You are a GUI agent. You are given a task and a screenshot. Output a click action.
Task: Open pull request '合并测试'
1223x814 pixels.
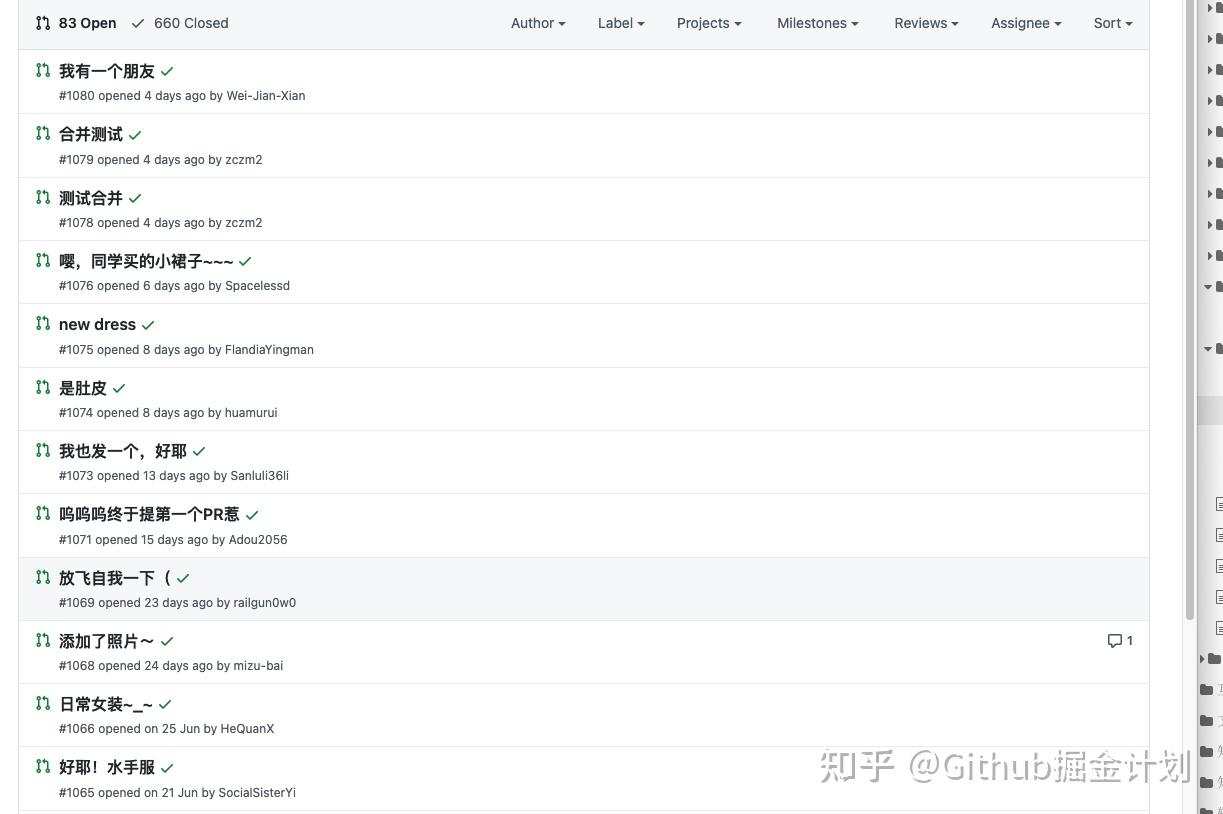(x=91, y=134)
